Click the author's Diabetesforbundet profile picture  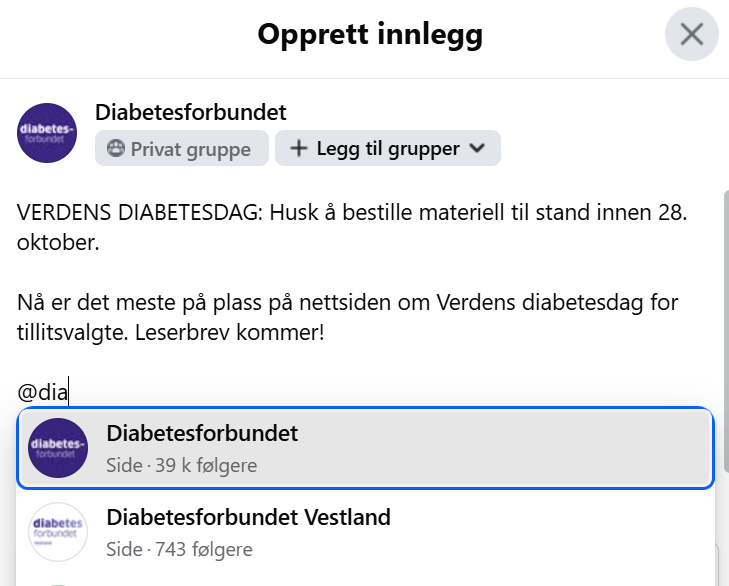click(x=47, y=133)
